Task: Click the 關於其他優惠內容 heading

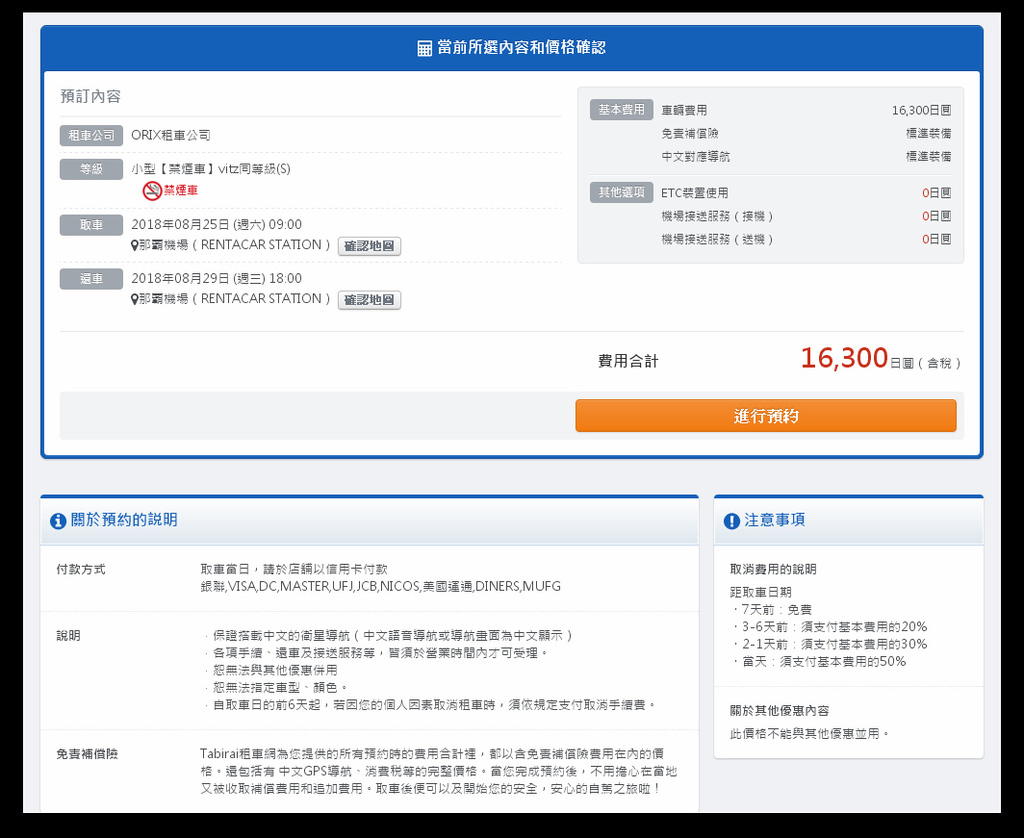Action: 779,711
